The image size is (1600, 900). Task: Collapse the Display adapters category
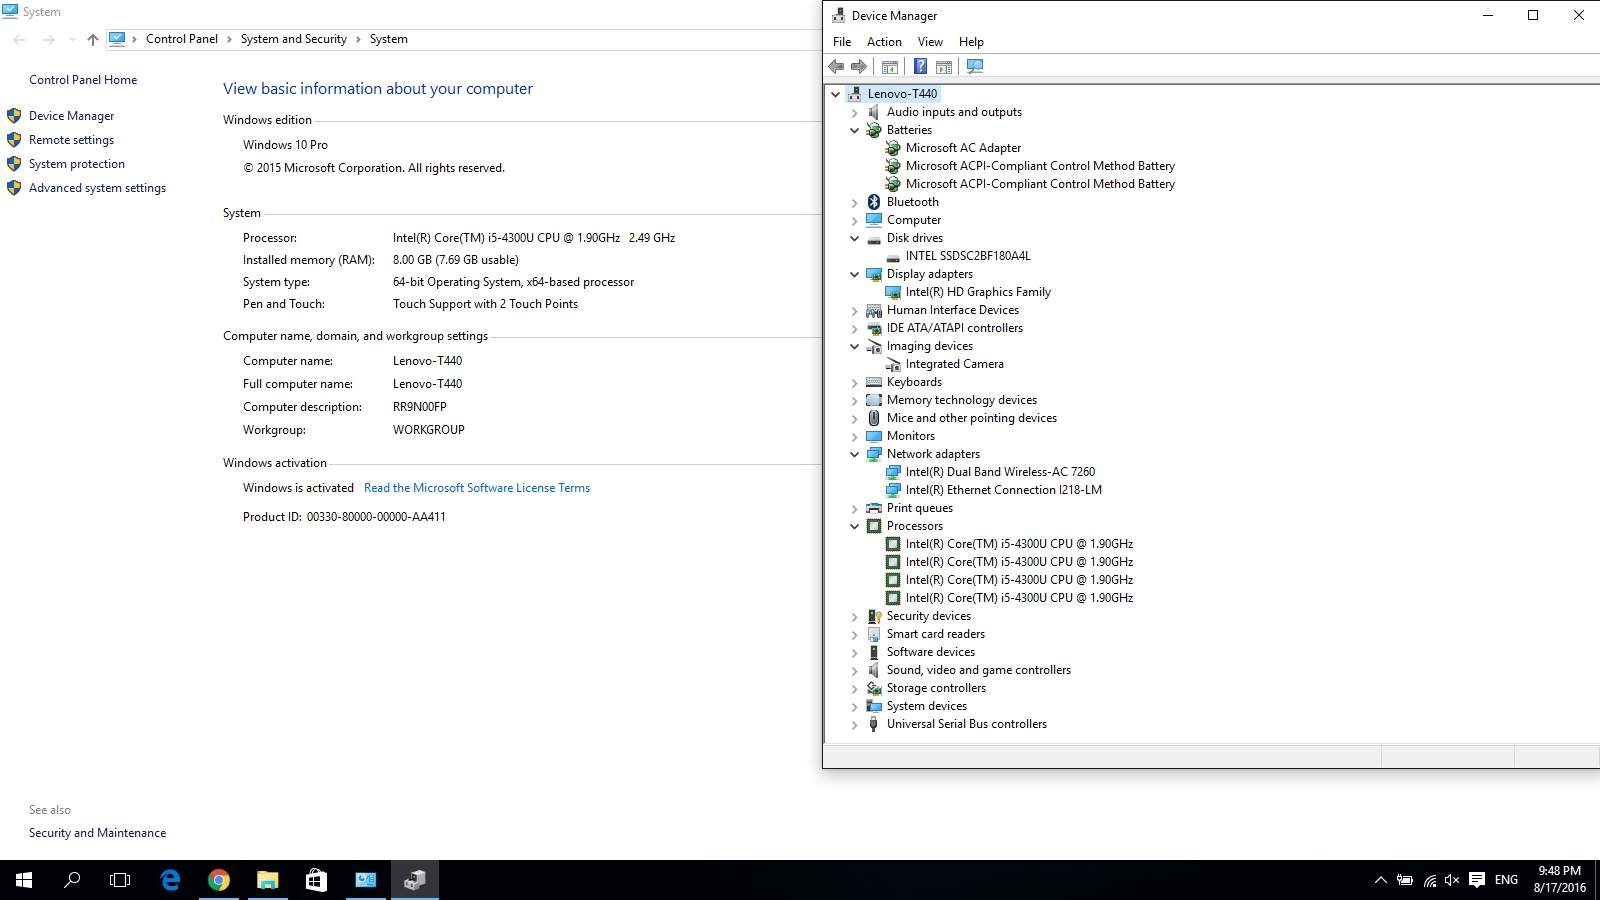click(x=855, y=274)
